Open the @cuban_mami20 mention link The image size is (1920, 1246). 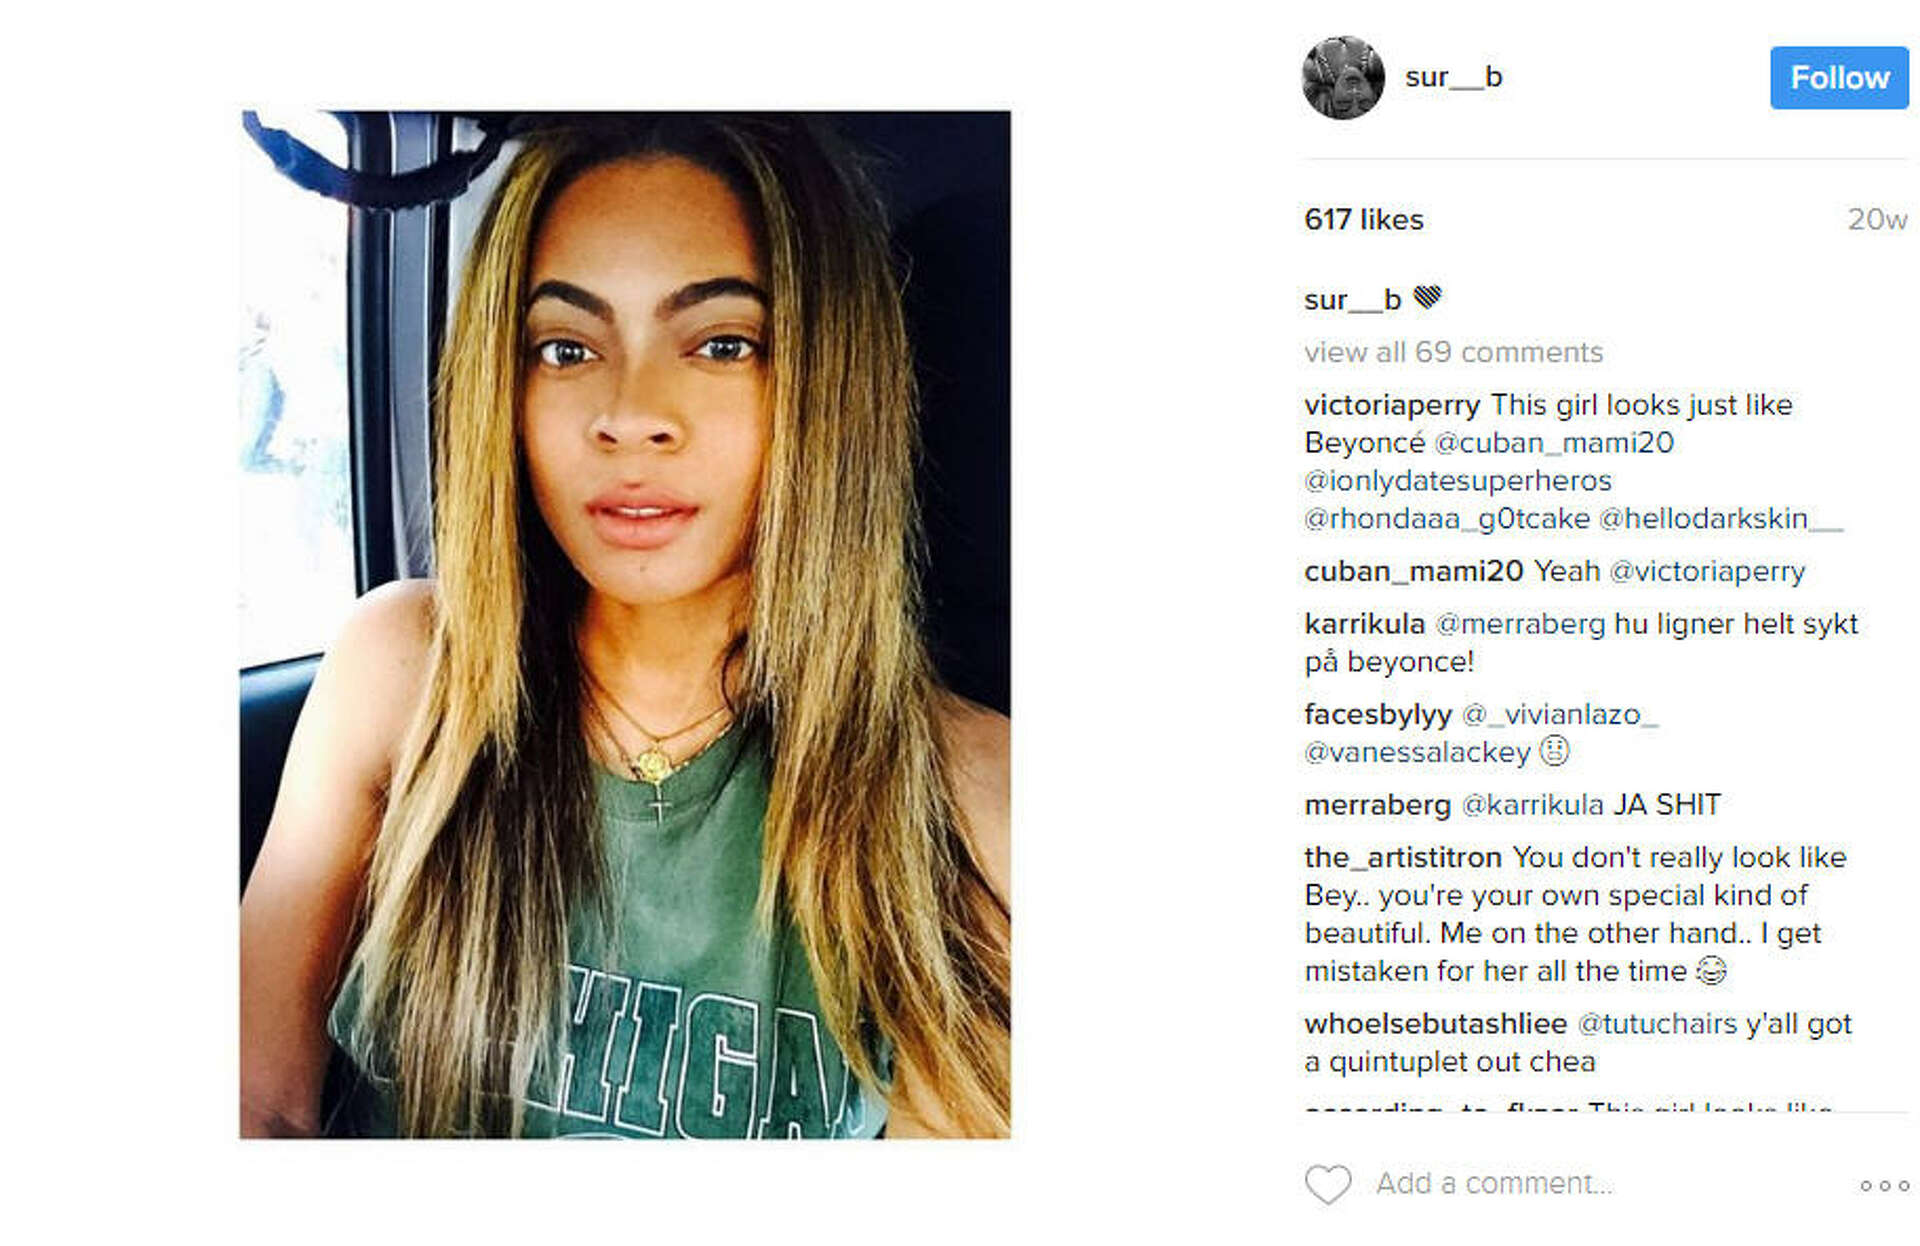click(1554, 443)
